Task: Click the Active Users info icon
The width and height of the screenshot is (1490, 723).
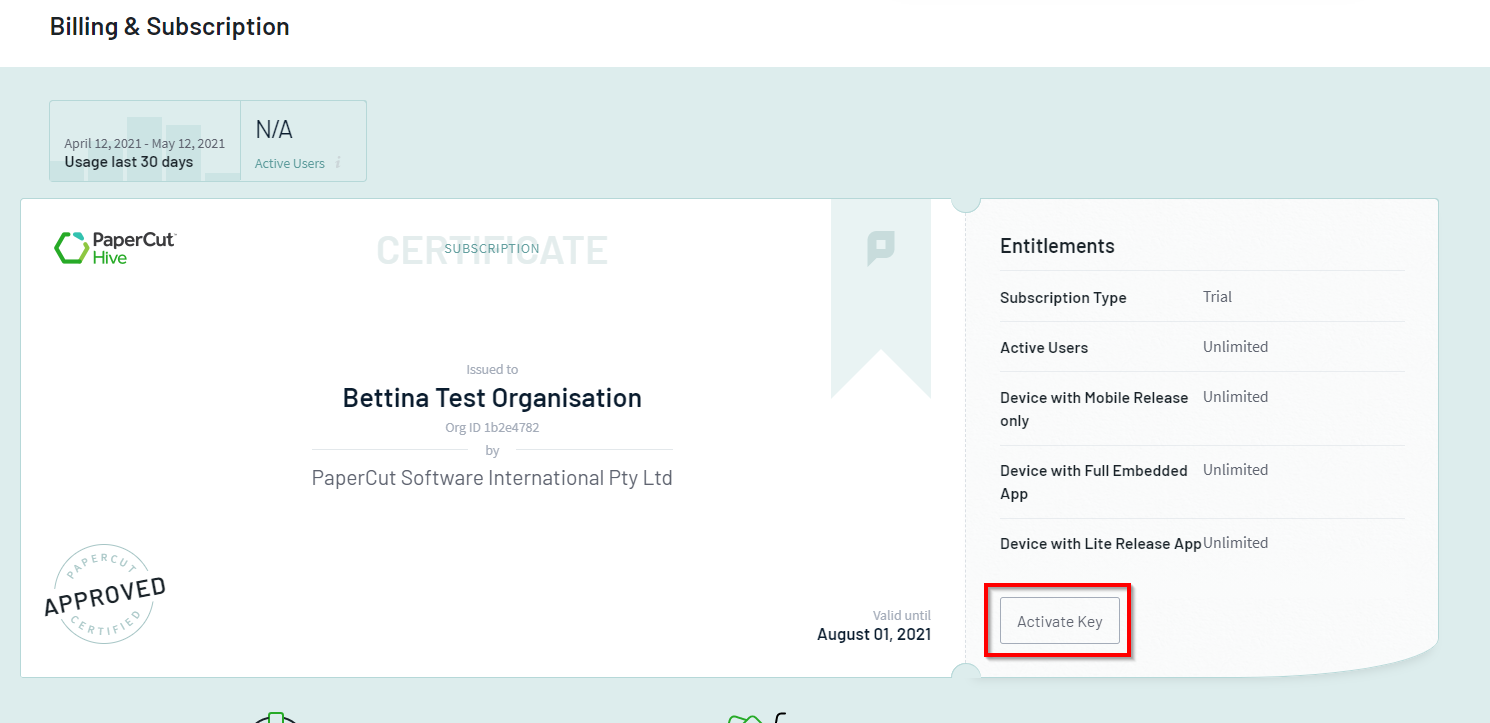Action: pyautogui.click(x=338, y=163)
